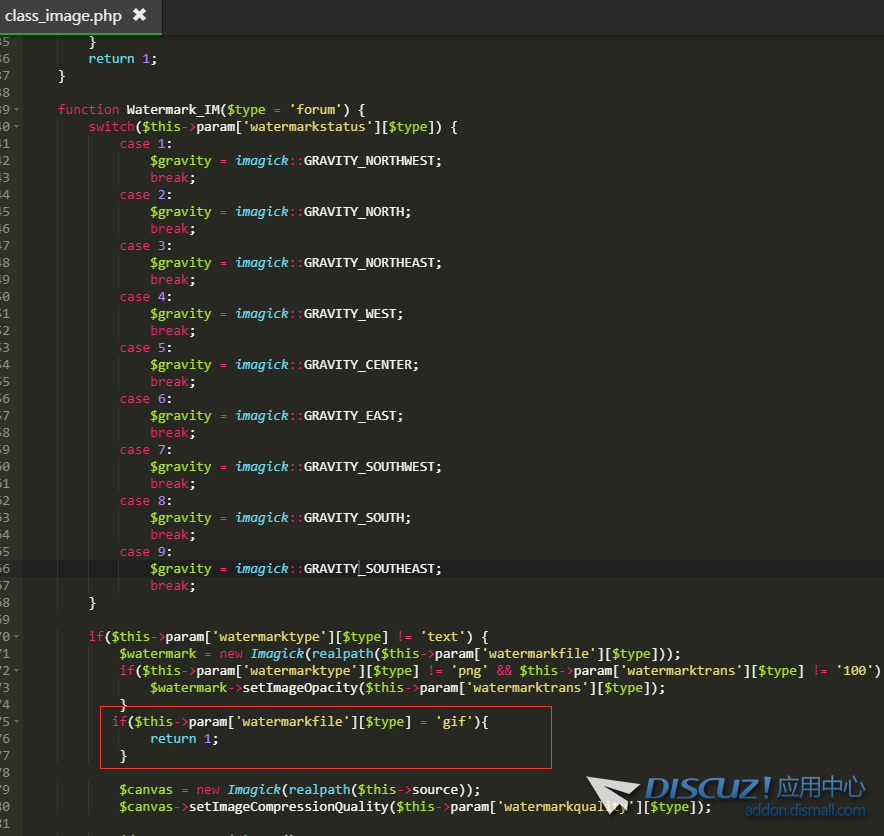The width and height of the screenshot is (884, 836).
Task: Place cursor on 'case 4:' line
Action: (145, 297)
